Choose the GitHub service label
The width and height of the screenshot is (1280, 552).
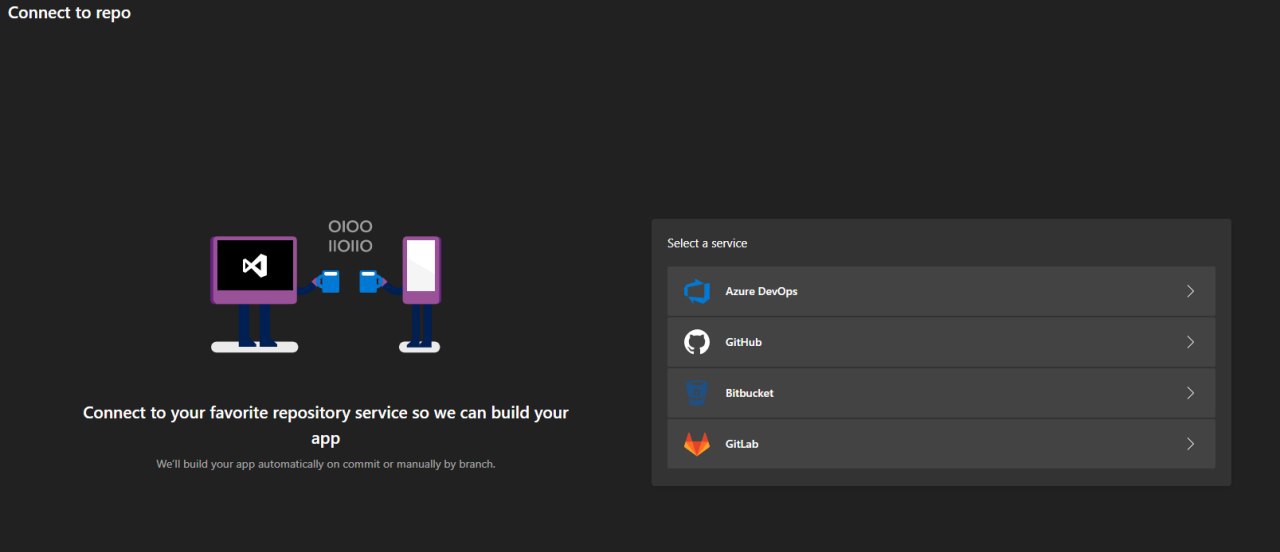pos(743,342)
